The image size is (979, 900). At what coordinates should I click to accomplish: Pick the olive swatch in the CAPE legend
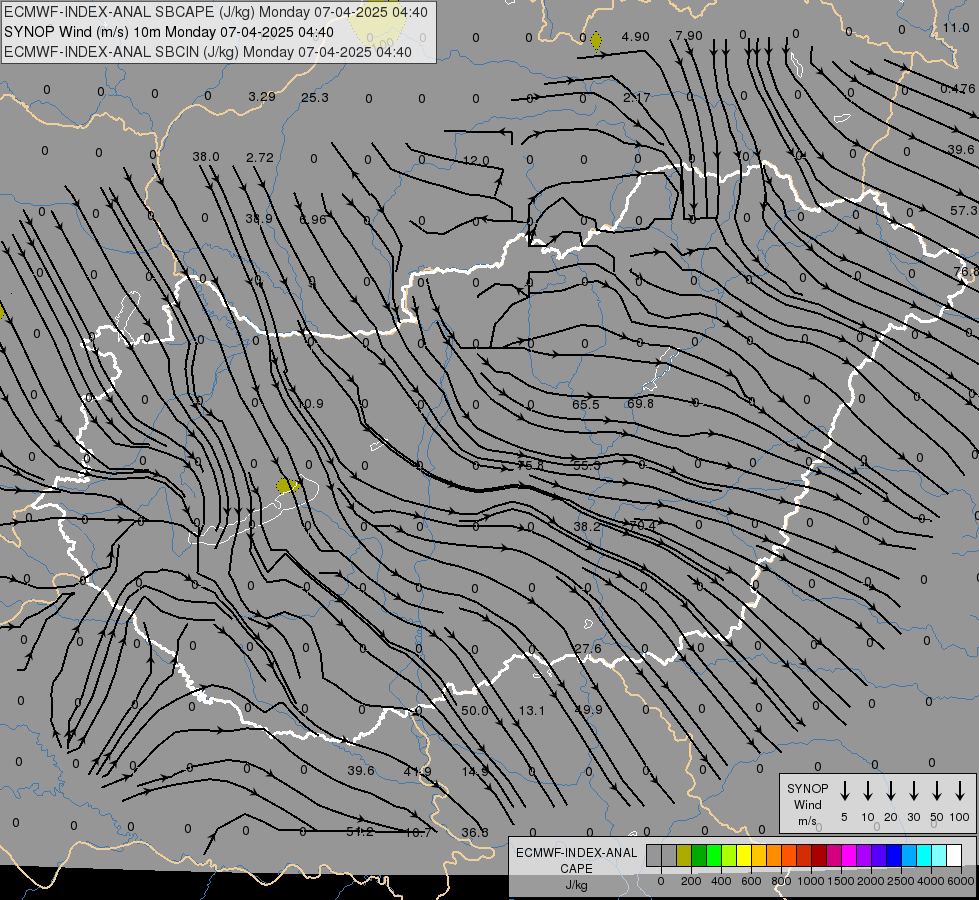[684, 856]
